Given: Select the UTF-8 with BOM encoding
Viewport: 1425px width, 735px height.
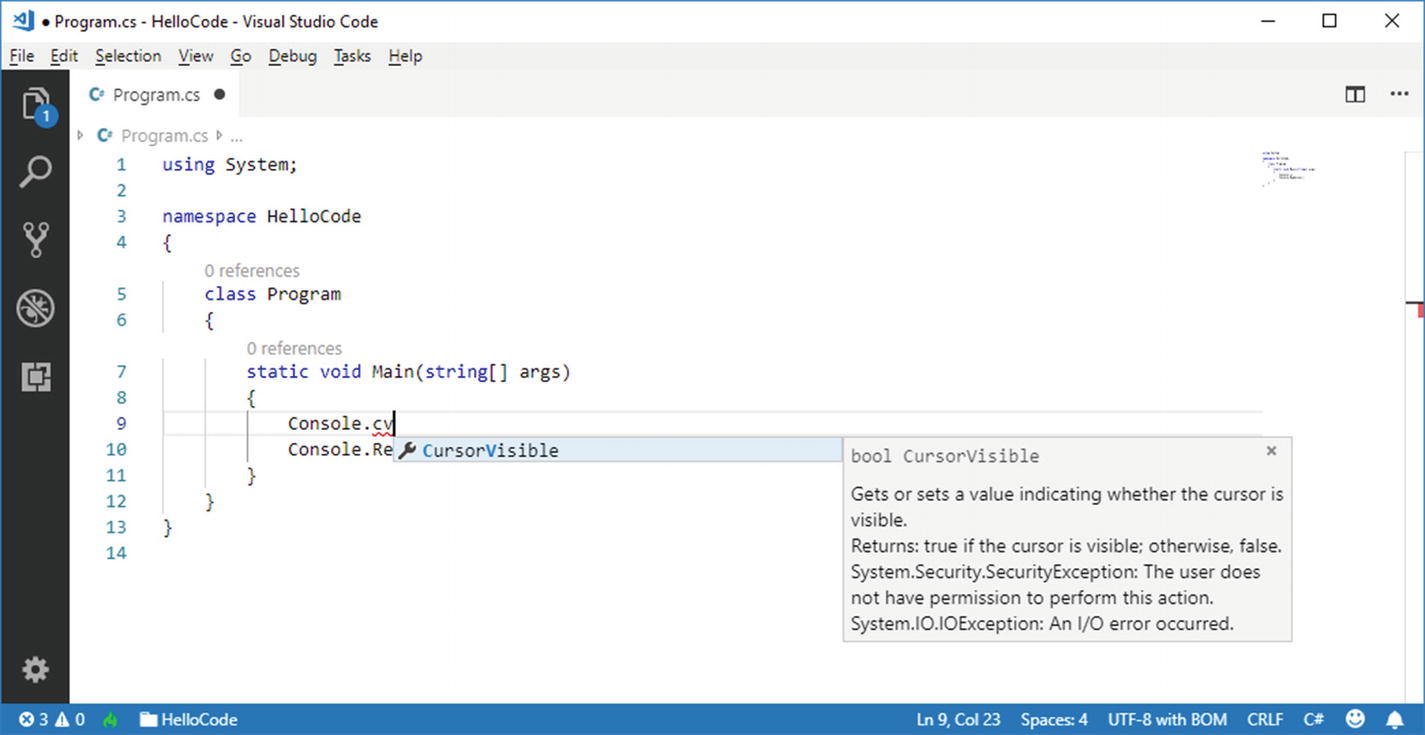Looking at the screenshot, I should pos(1167,719).
